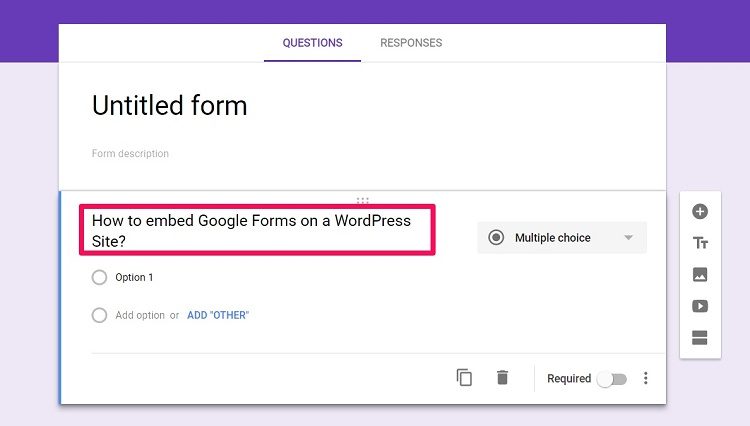Open the Multiple choice question type dropdown
The image size is (750, 426).
coord(562,238)
